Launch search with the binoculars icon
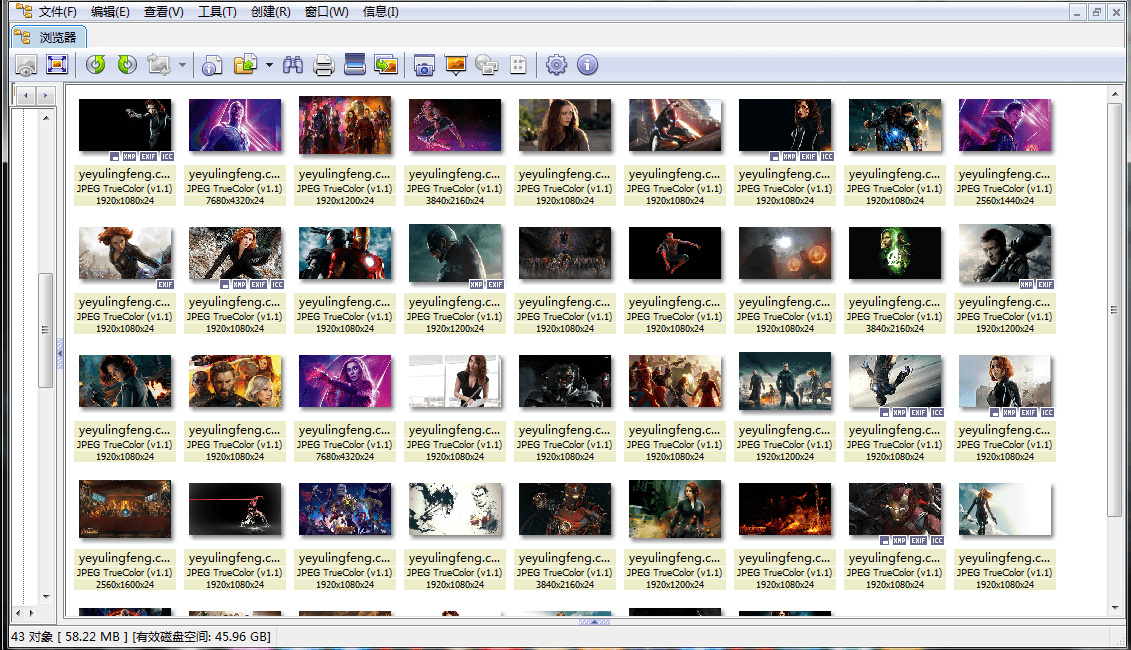1131x650 pixels. pyautogui.click(x=293, y=65)
